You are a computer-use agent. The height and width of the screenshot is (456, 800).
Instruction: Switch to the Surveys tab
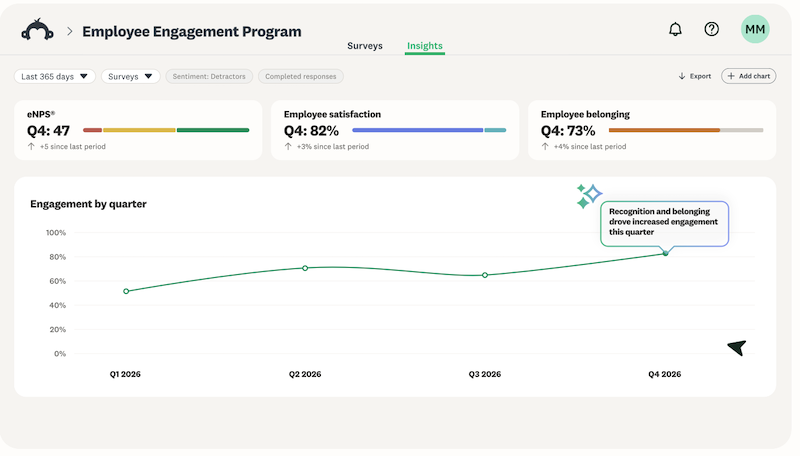[x=365, y=46]
